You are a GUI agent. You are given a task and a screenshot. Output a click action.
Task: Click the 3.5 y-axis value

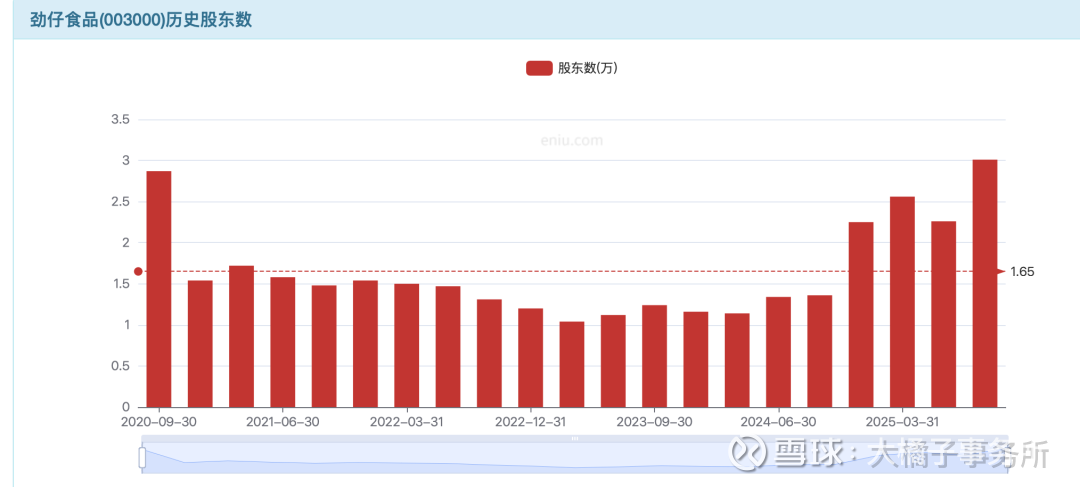(121, 120)
